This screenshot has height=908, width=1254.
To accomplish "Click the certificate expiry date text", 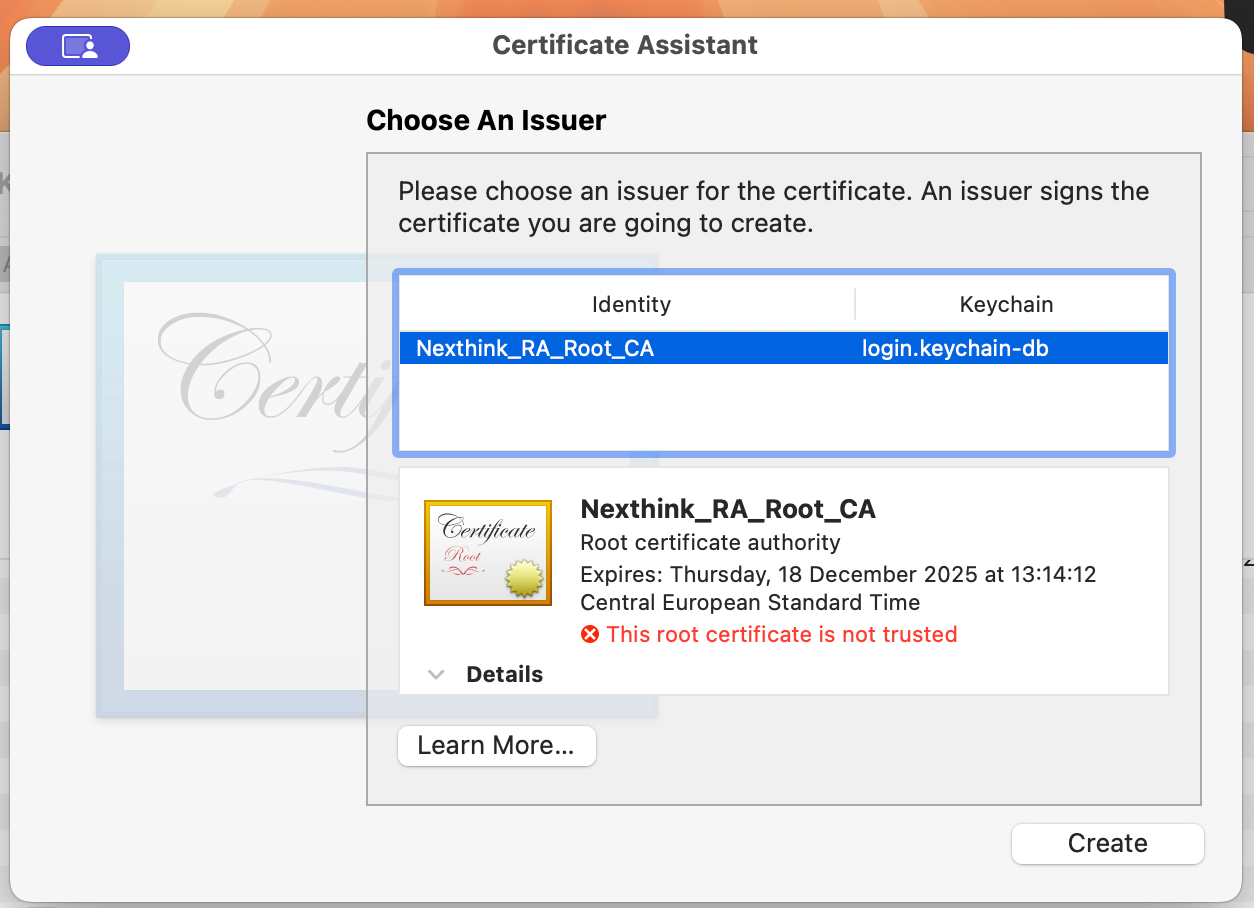I will point(838,575).
